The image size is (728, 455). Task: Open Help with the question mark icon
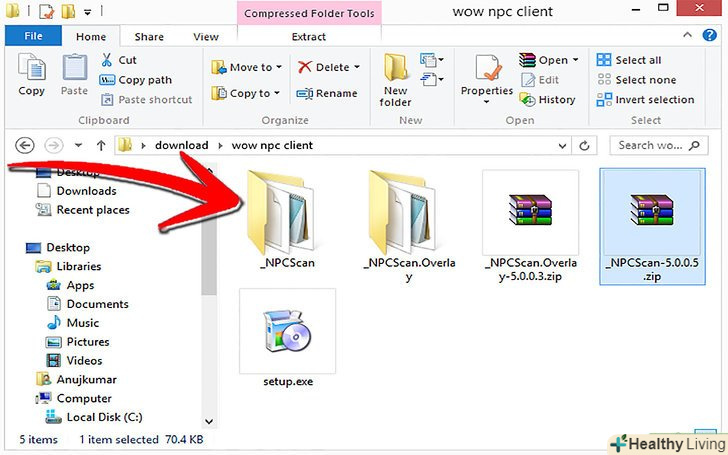(709, 35)
